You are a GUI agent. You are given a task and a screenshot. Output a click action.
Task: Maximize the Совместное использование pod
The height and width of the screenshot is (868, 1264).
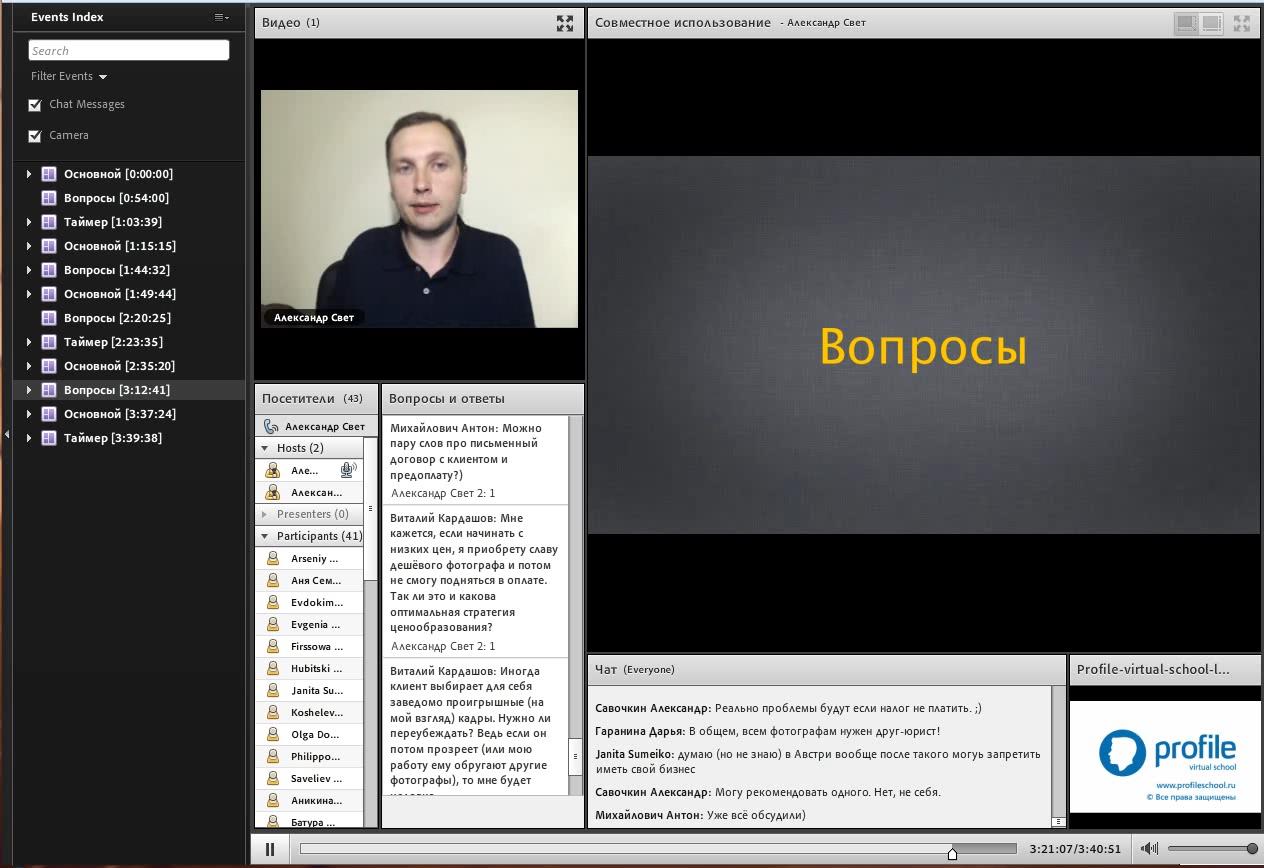[x=1242, y=23]
